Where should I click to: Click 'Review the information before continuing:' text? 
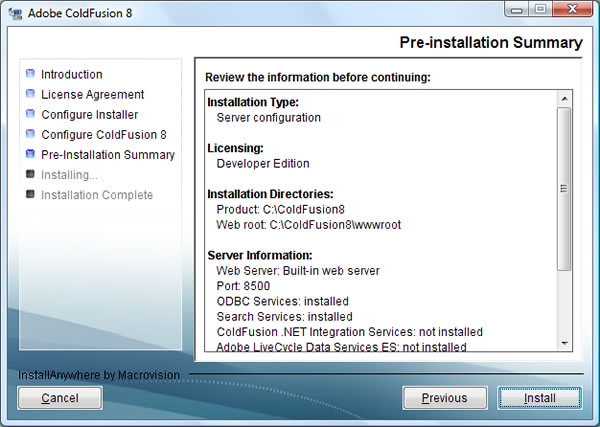(x=318, y=77)
